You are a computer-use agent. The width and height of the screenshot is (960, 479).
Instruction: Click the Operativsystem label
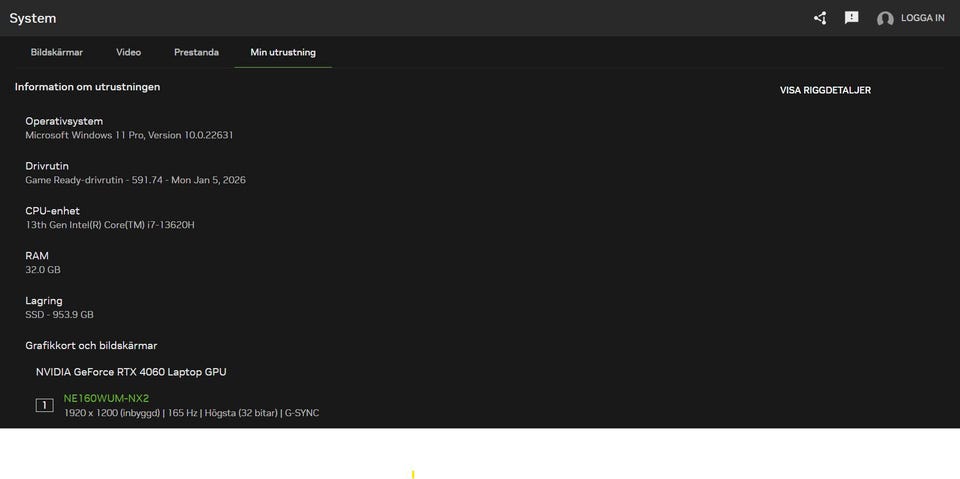tap(64, 121)
